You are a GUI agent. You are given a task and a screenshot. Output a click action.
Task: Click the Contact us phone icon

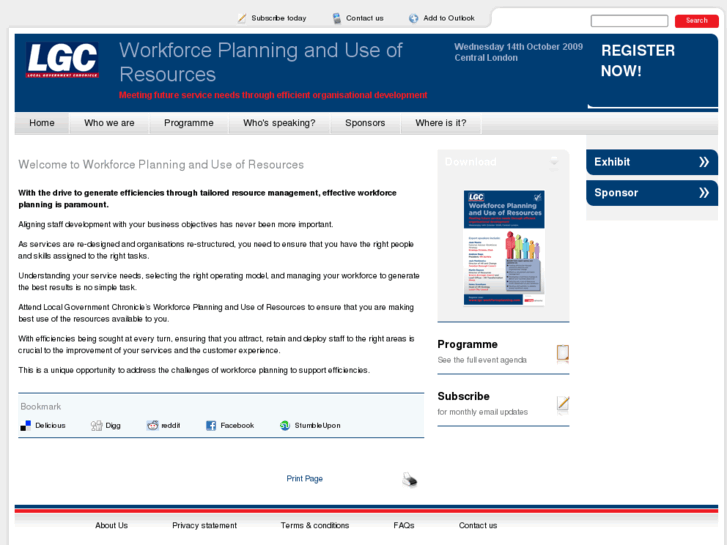337,18
